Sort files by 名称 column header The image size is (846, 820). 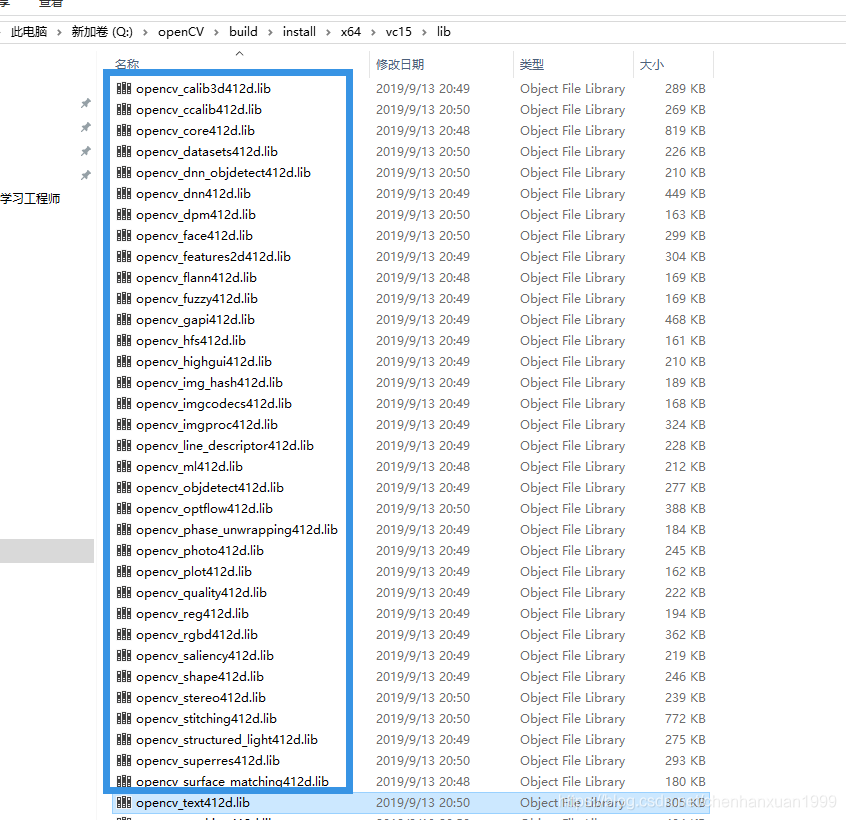coord(127,65)
